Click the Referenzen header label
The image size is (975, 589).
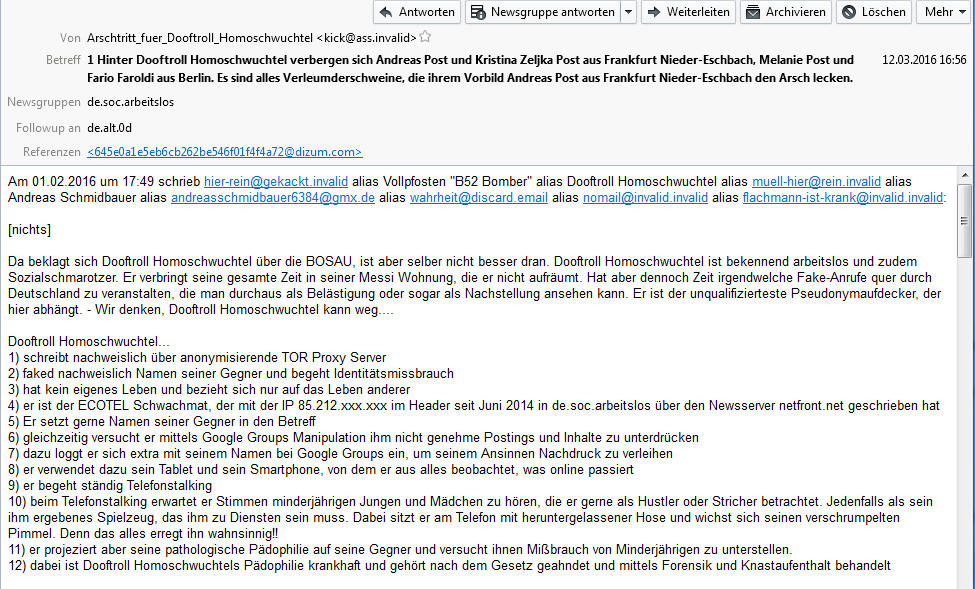tap(52, 152)
